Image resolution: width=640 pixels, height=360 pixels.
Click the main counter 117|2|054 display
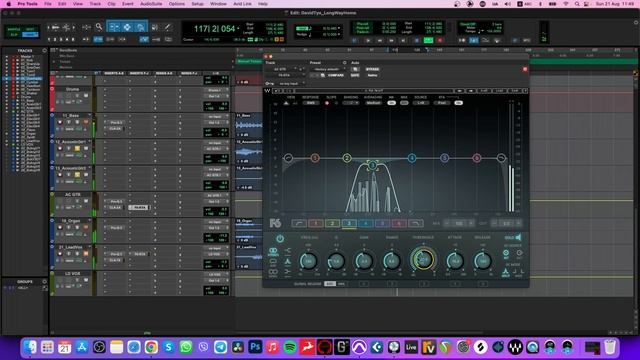pyautogui.click(x=214, y=29)
